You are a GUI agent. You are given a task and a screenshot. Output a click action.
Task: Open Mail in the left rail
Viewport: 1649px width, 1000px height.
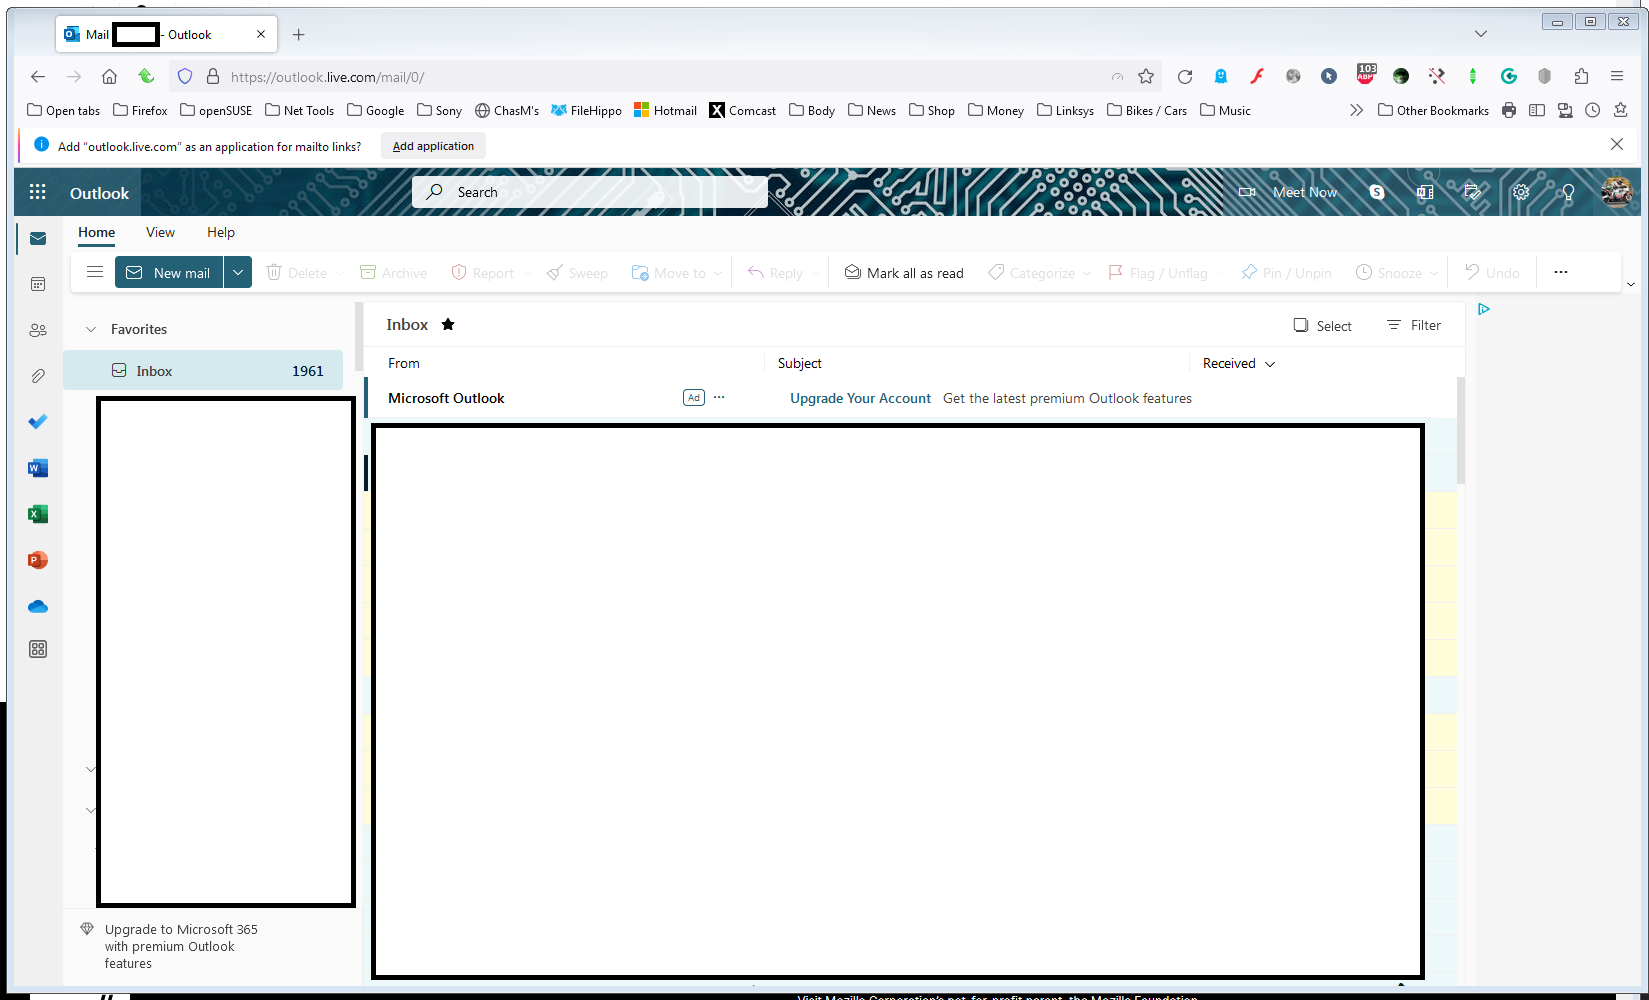(x=38, y=238)
